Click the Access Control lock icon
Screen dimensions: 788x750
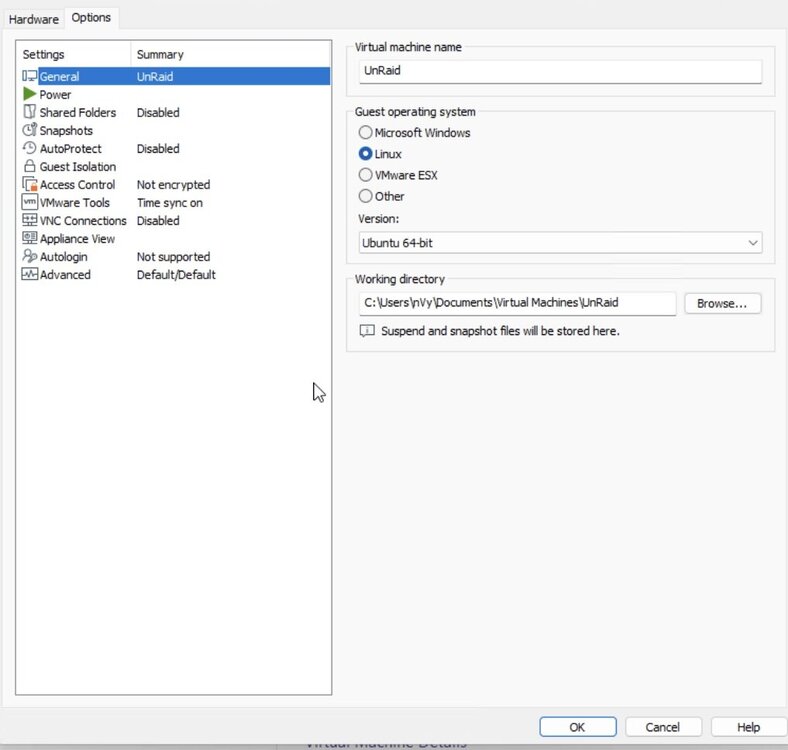coord(30,184)
